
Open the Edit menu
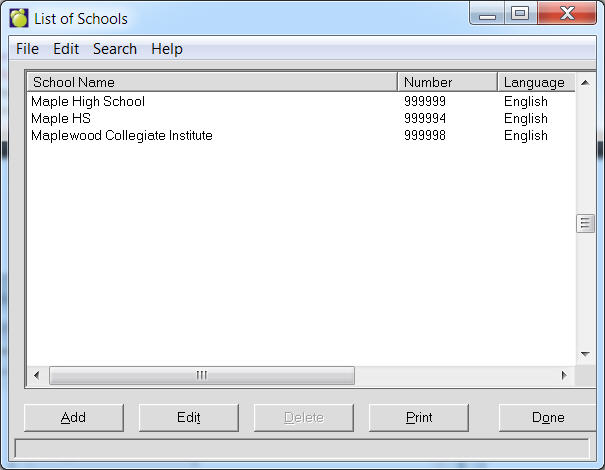(x=66, y=49)
